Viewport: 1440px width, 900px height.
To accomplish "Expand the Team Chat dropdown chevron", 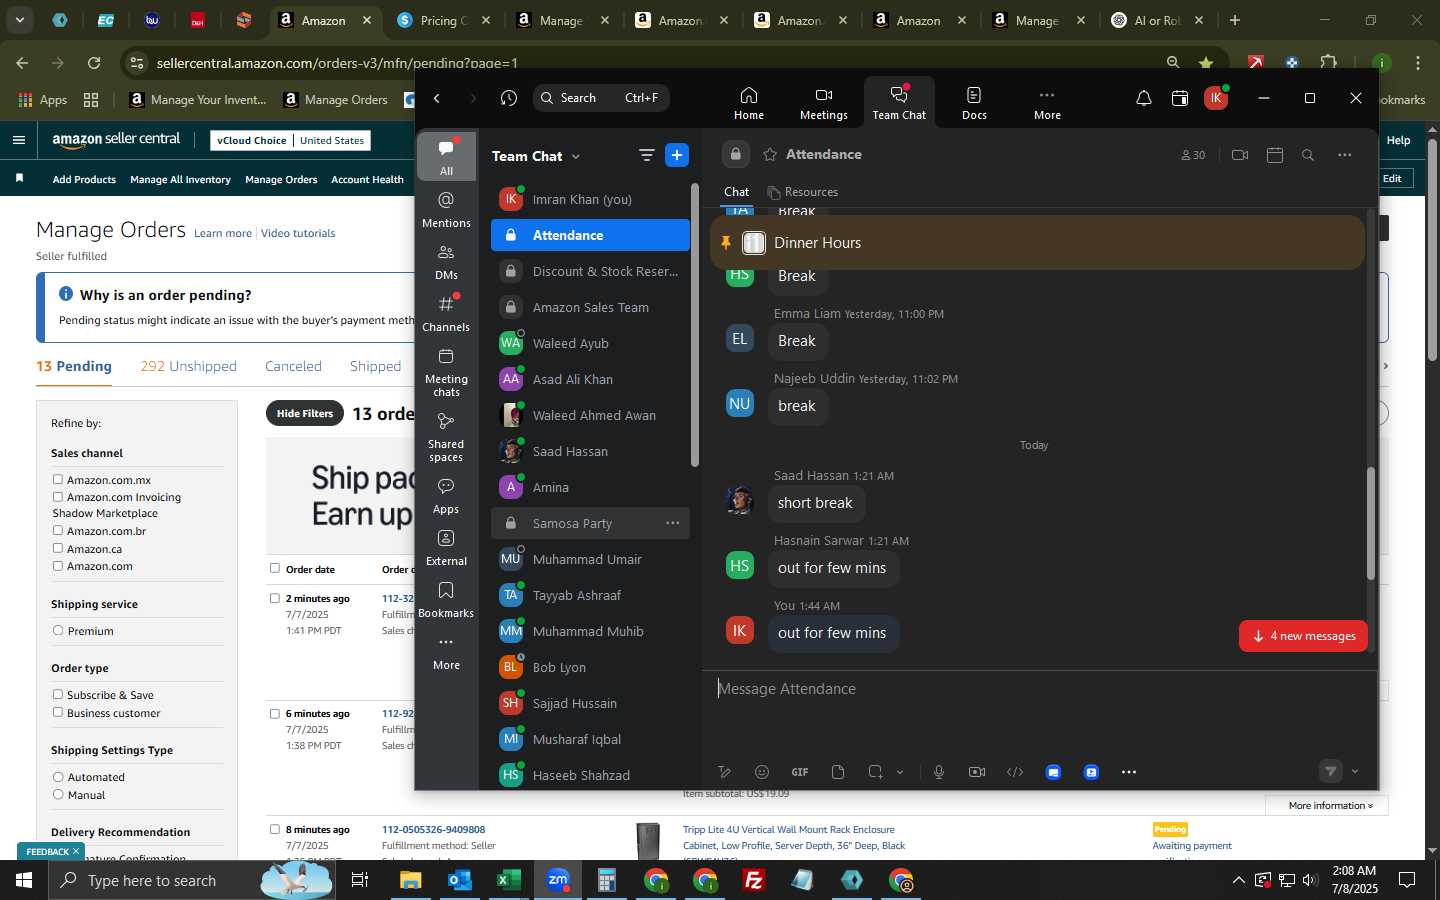I will tap(576, 156).
